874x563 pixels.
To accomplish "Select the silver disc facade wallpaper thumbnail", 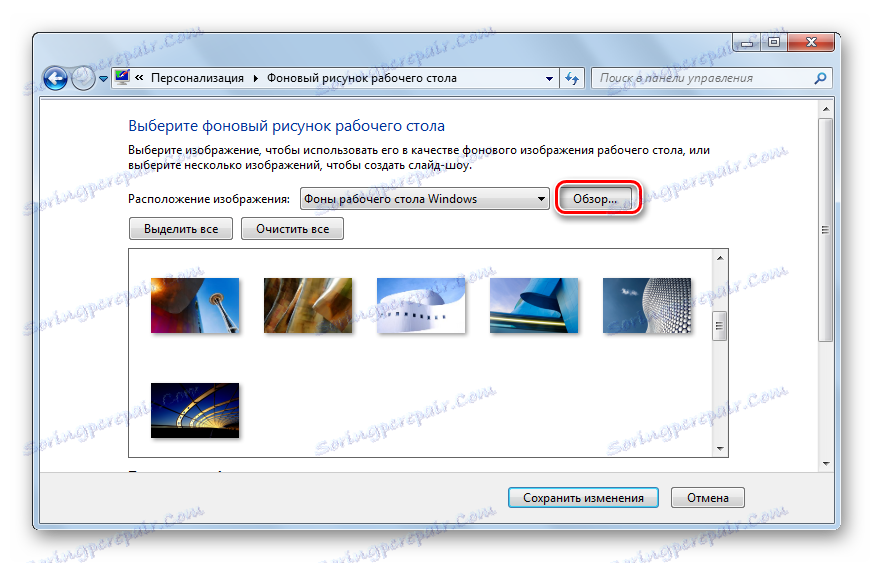I will [x=647, y=305].
